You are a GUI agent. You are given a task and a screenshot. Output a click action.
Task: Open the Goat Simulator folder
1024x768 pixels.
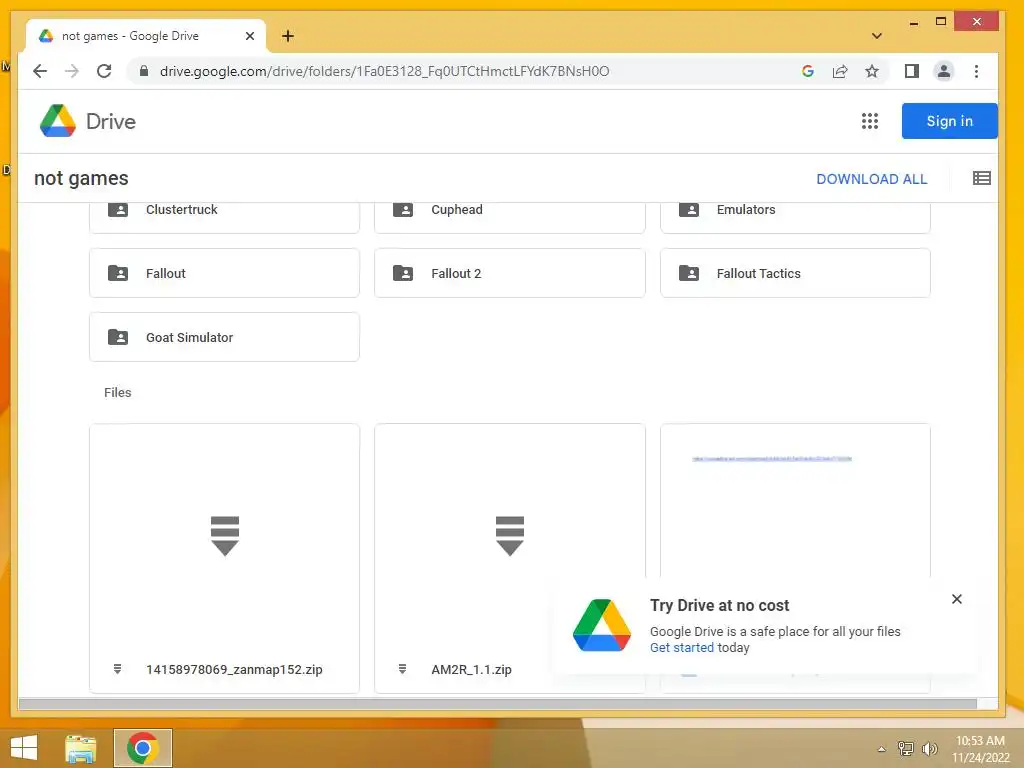point(224,337)
